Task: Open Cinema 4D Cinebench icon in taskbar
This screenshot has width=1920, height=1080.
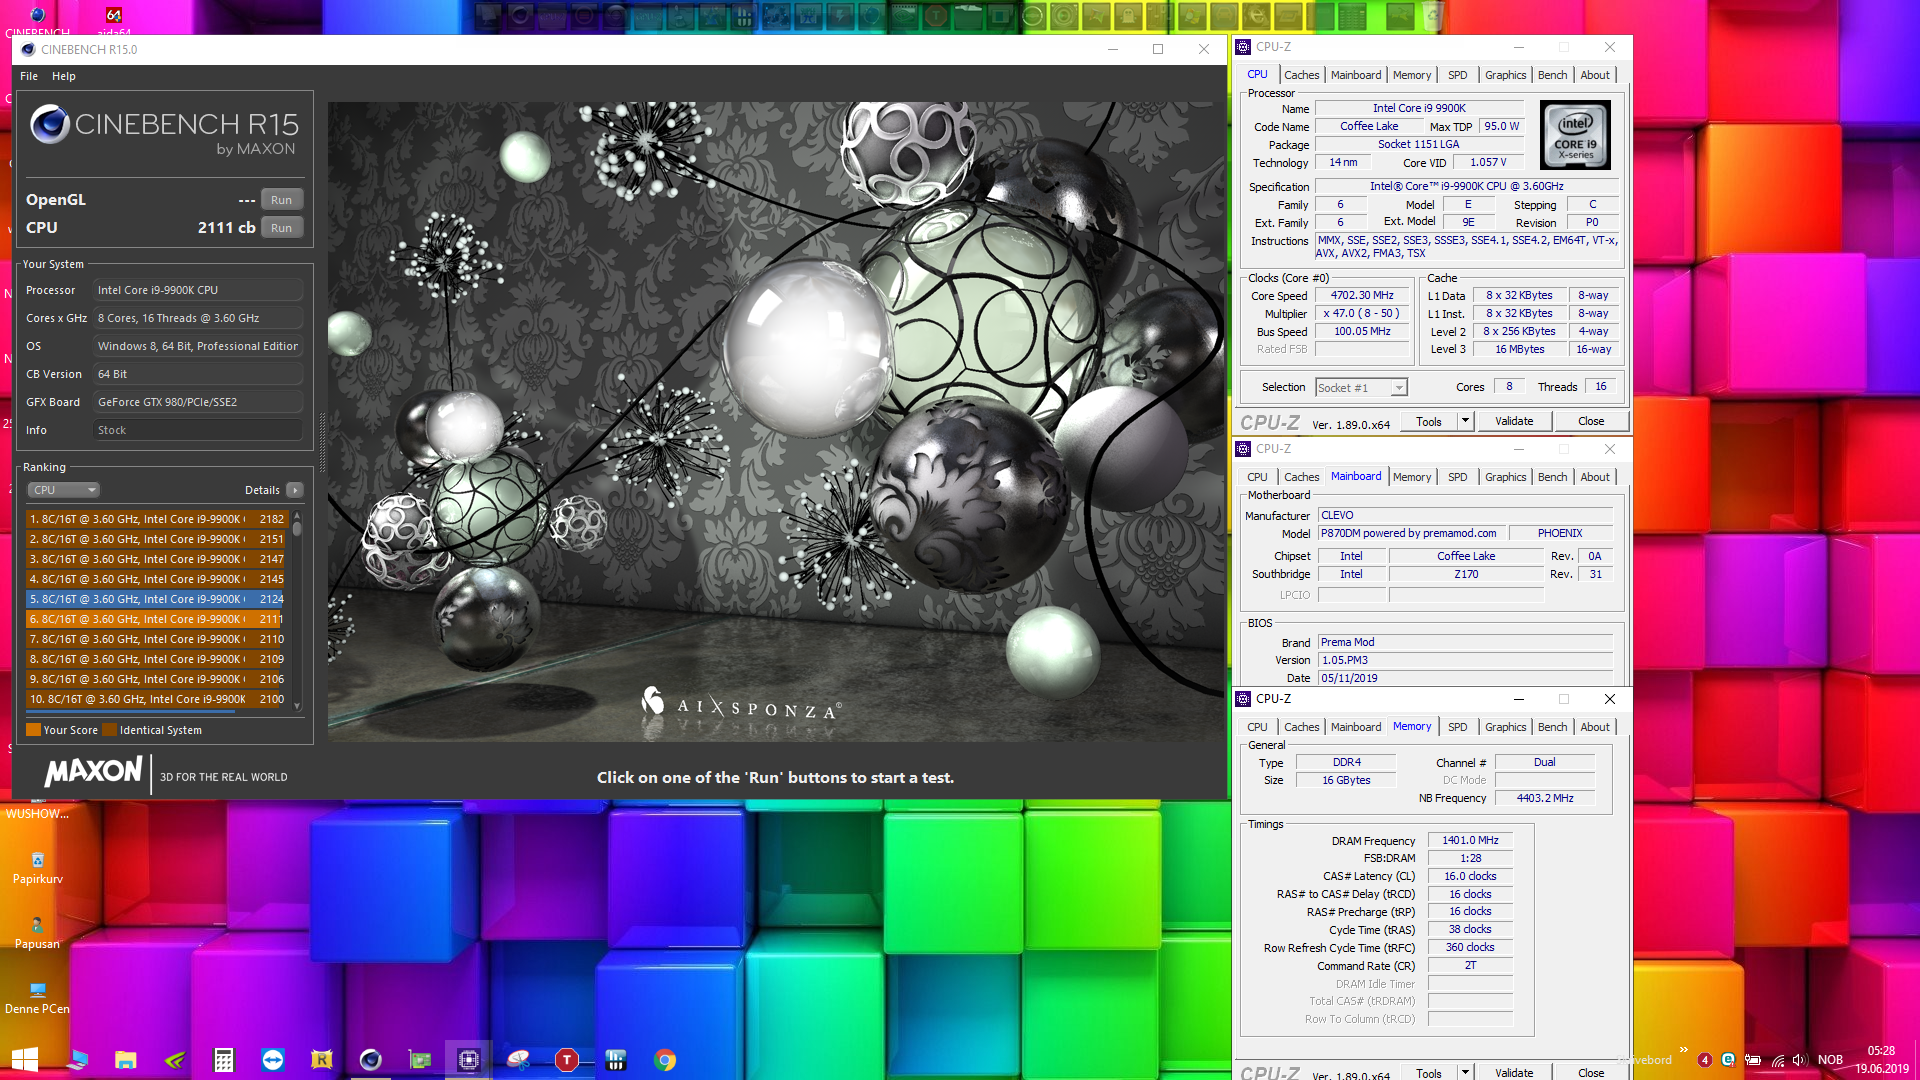Action: 370,1060
